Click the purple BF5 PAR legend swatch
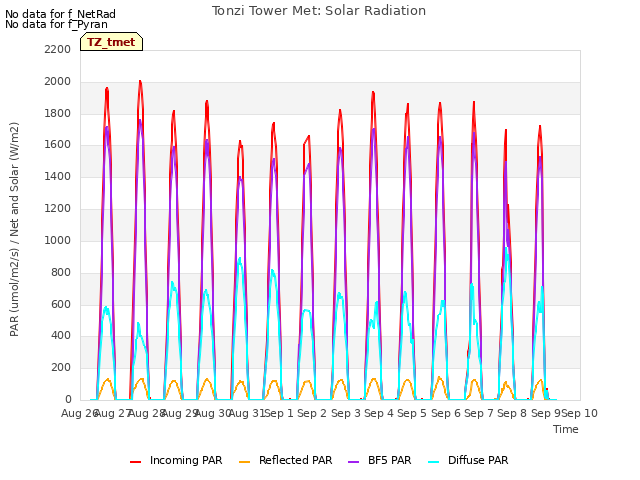640x480 pixels. (353, 462)
